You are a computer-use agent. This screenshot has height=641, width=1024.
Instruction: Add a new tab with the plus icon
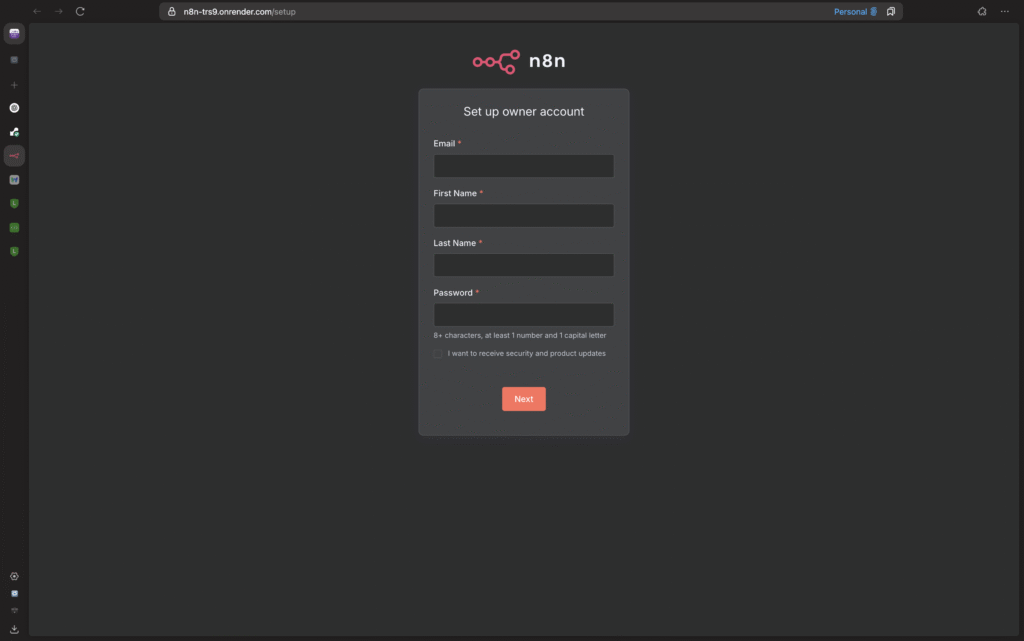coord(14,85)
